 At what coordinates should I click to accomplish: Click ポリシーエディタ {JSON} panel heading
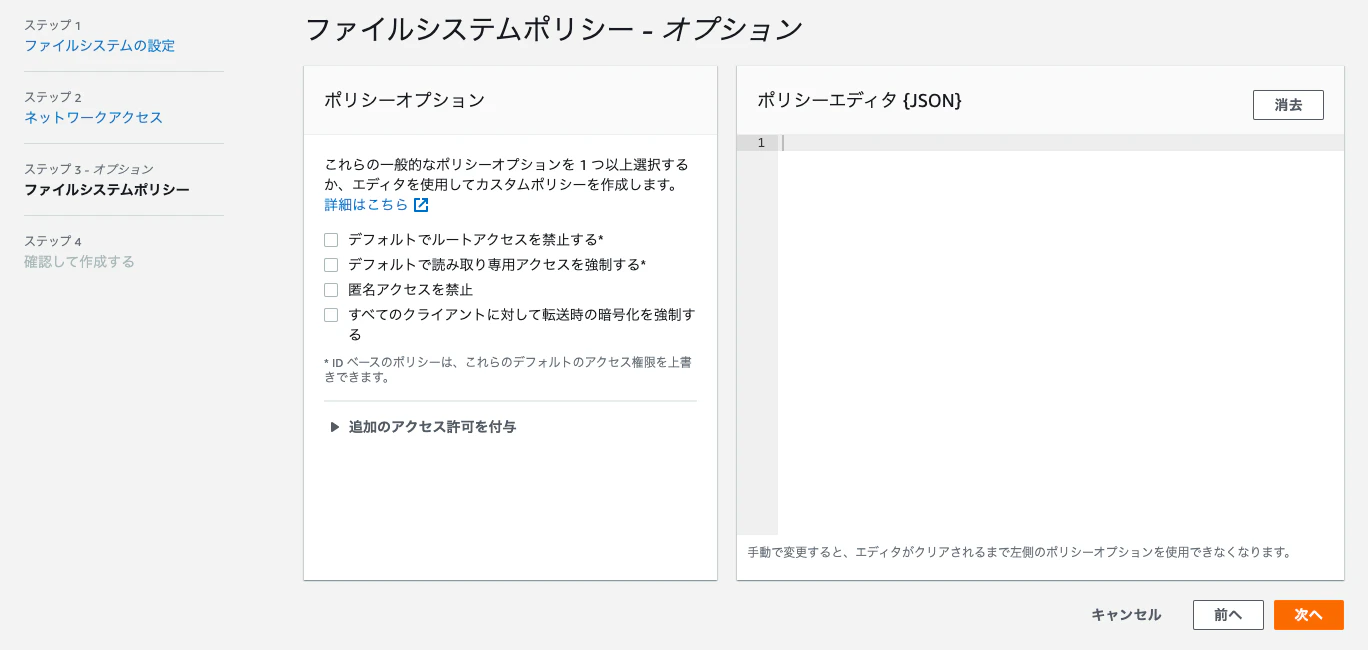(x=859, y=100)
